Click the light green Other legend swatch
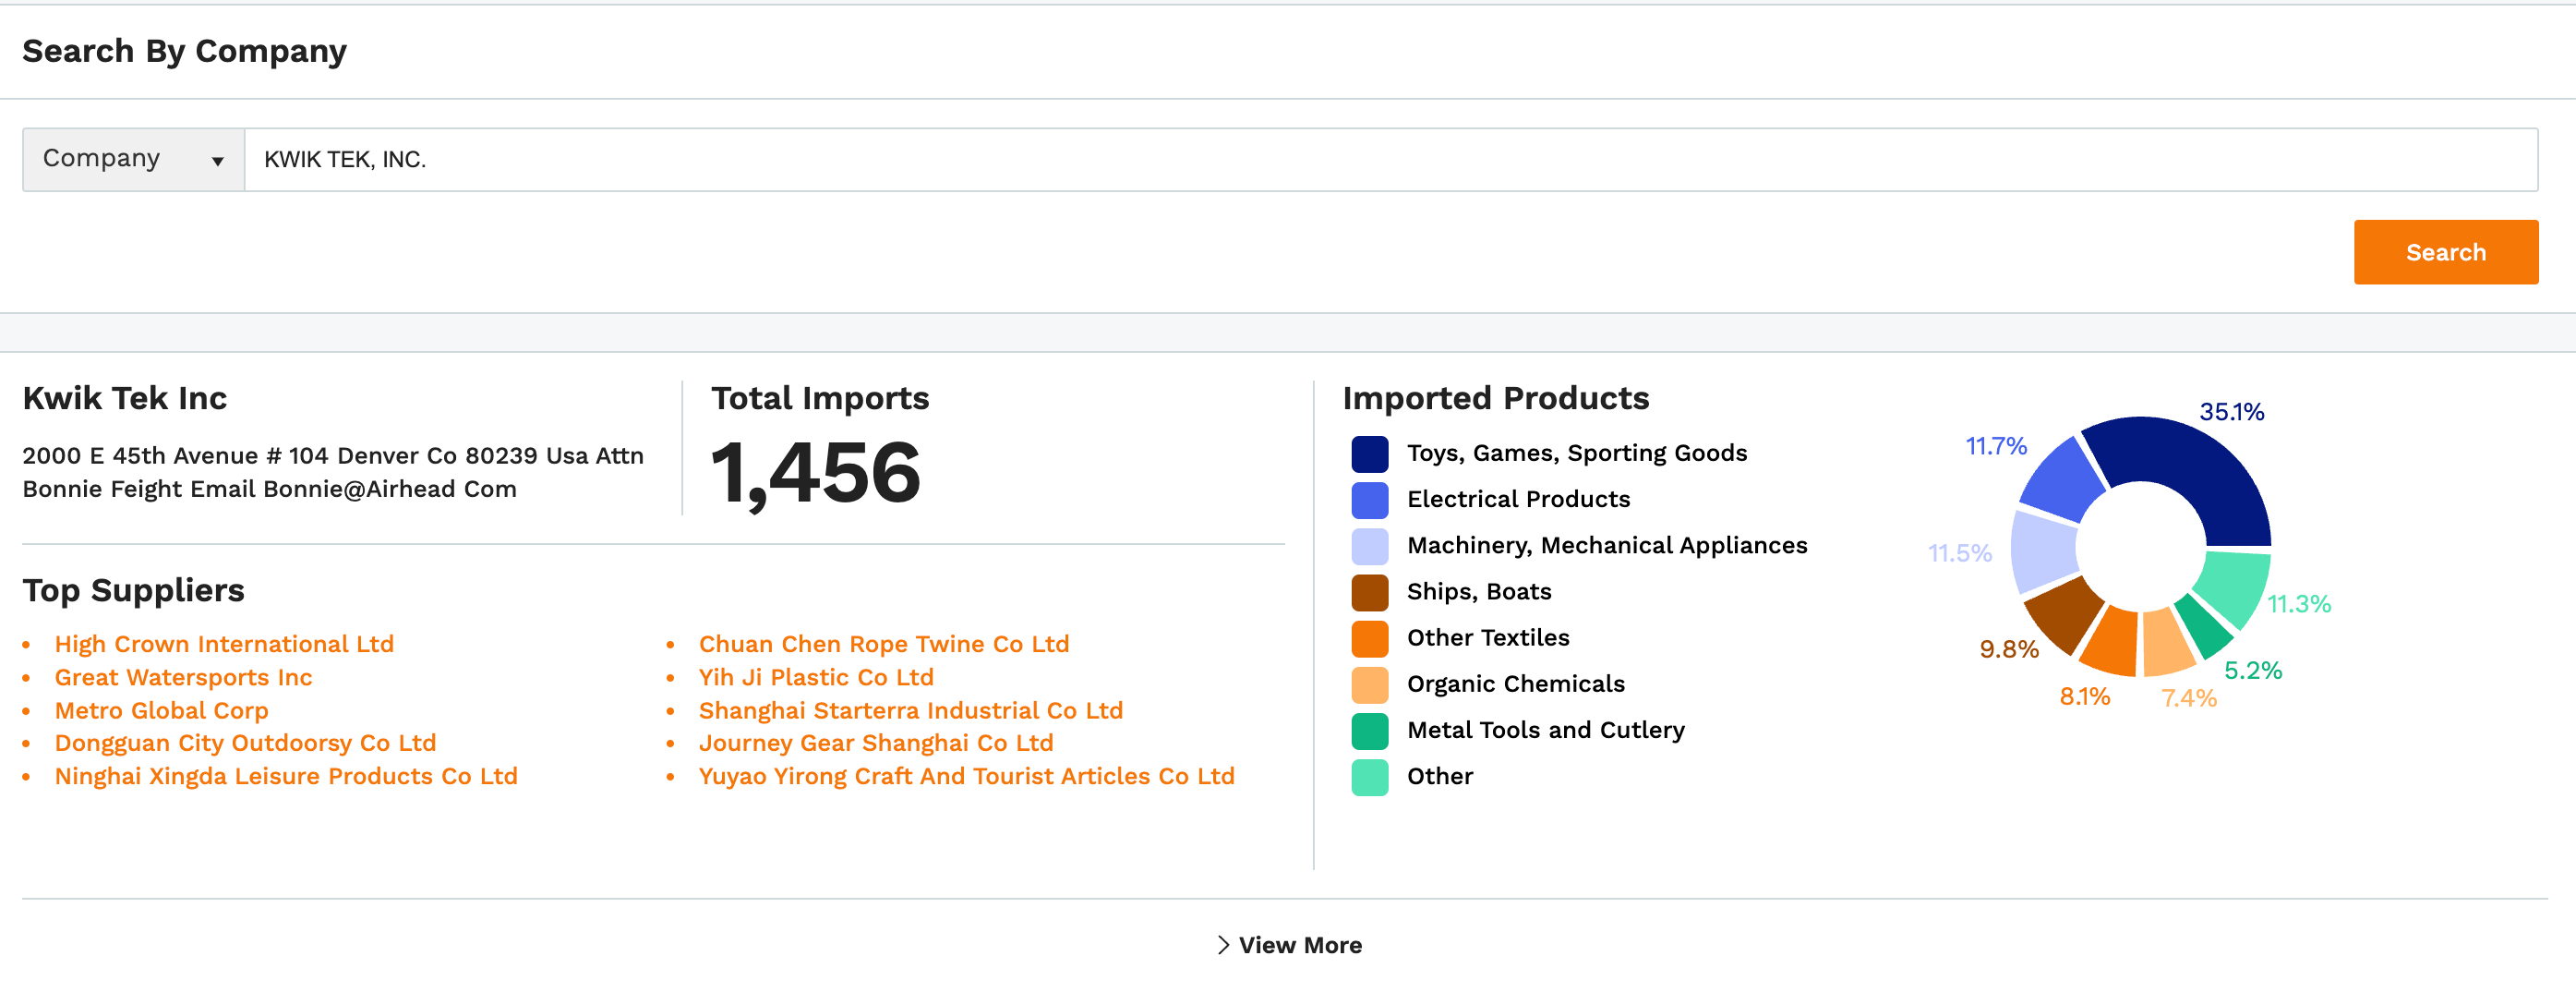 click(x=1369, y=777)
